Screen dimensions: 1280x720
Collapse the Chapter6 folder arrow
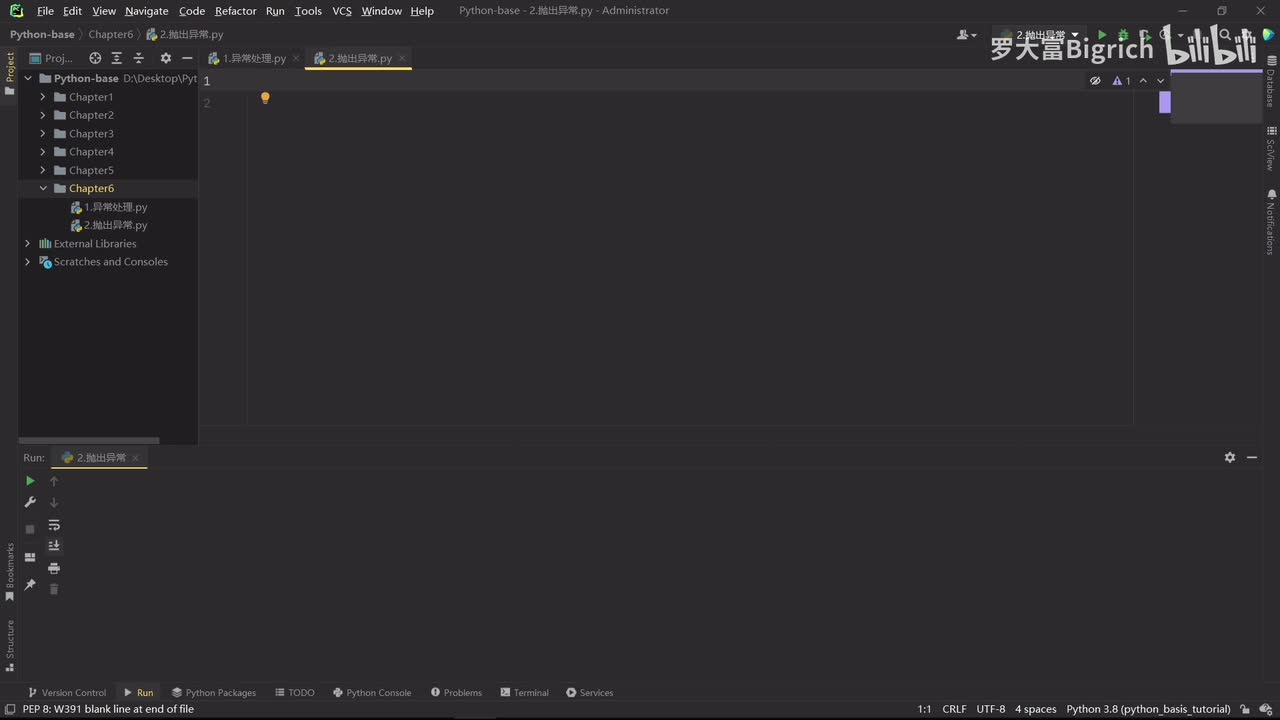[43, 188]
